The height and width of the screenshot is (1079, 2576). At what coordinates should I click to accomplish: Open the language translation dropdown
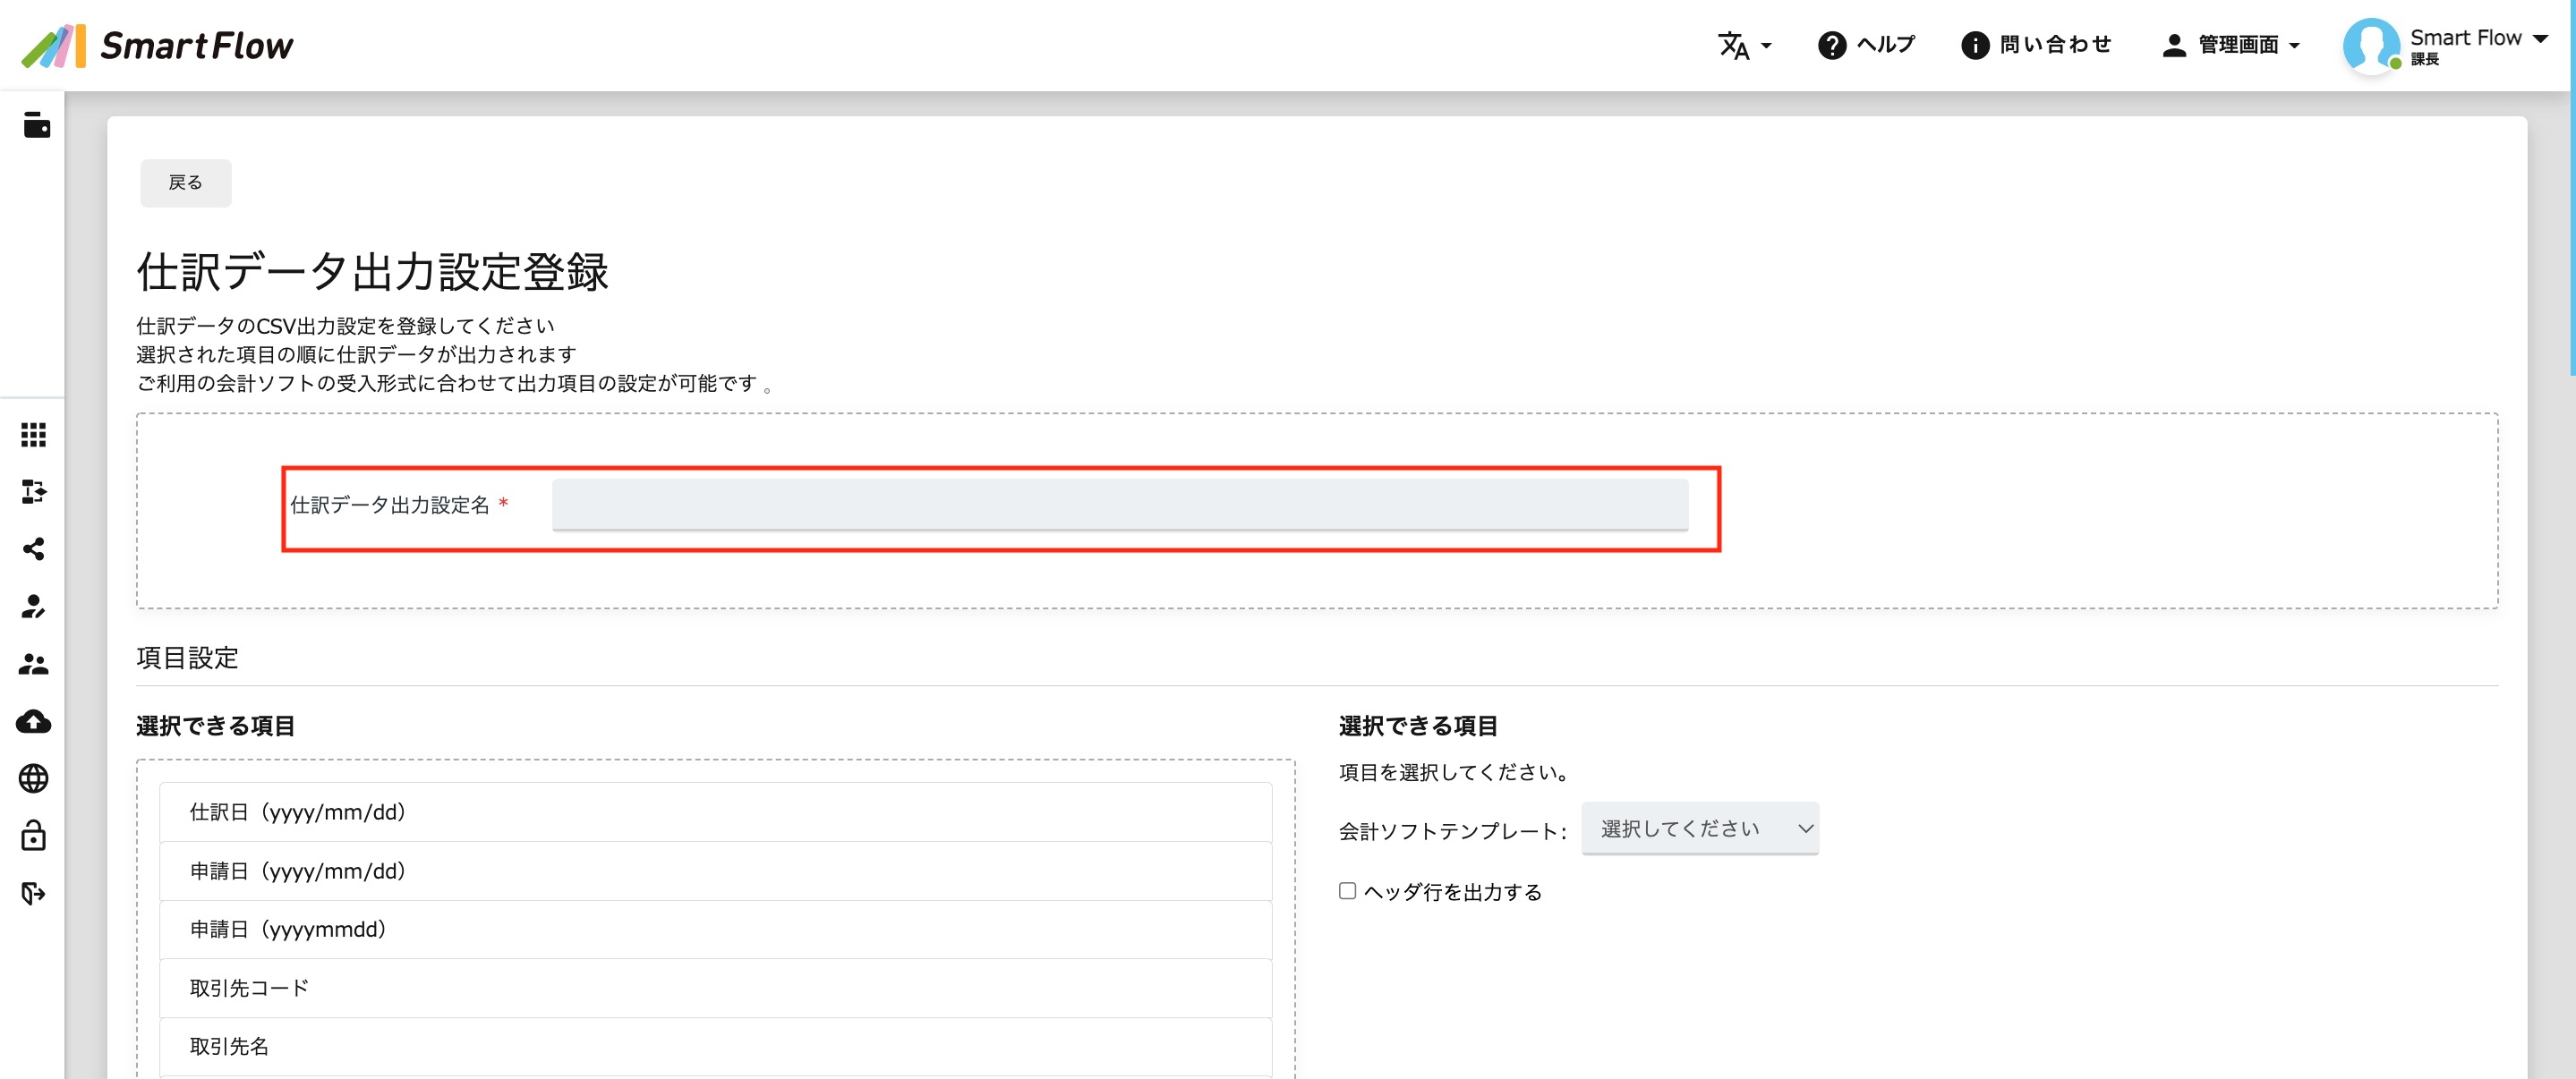(x=1744, y=45)
